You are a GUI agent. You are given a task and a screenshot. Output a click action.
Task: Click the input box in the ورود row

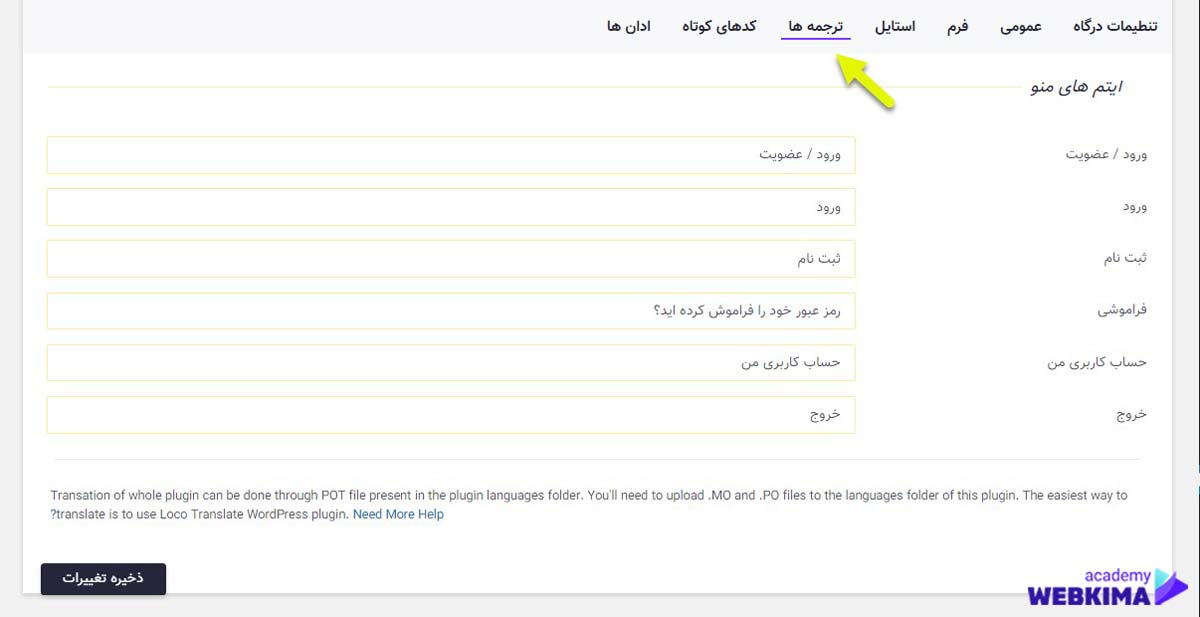451,207
